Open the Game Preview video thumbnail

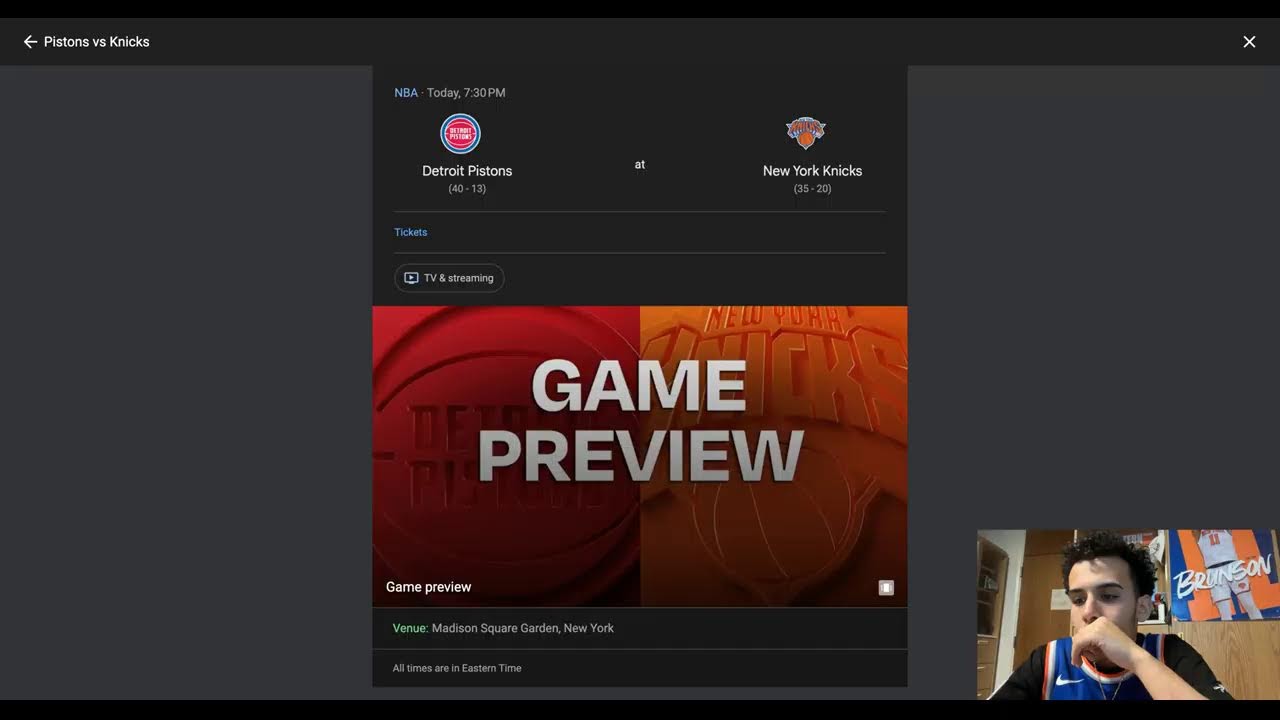point(640,456)
